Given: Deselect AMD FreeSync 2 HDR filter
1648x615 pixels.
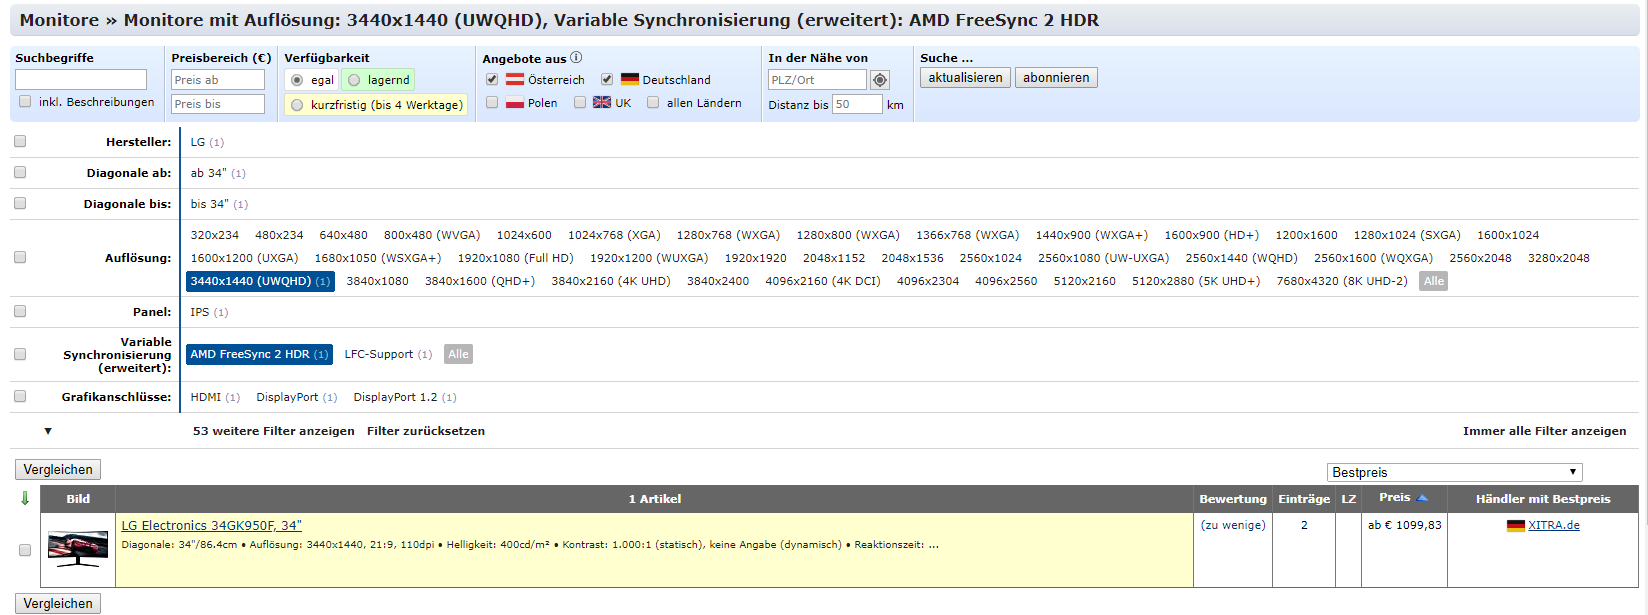Looking at the screenshot, I should click(259, 354).
